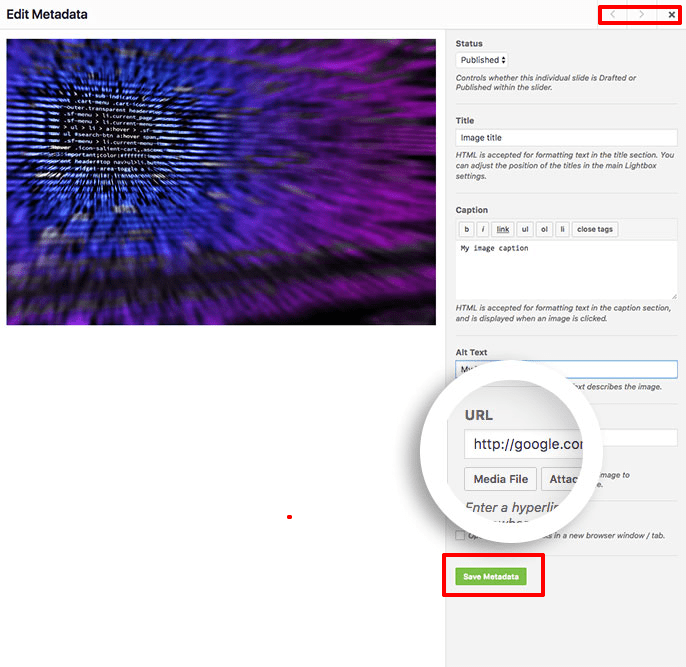Enable open in new browser window checkbox

pos(460,536)
